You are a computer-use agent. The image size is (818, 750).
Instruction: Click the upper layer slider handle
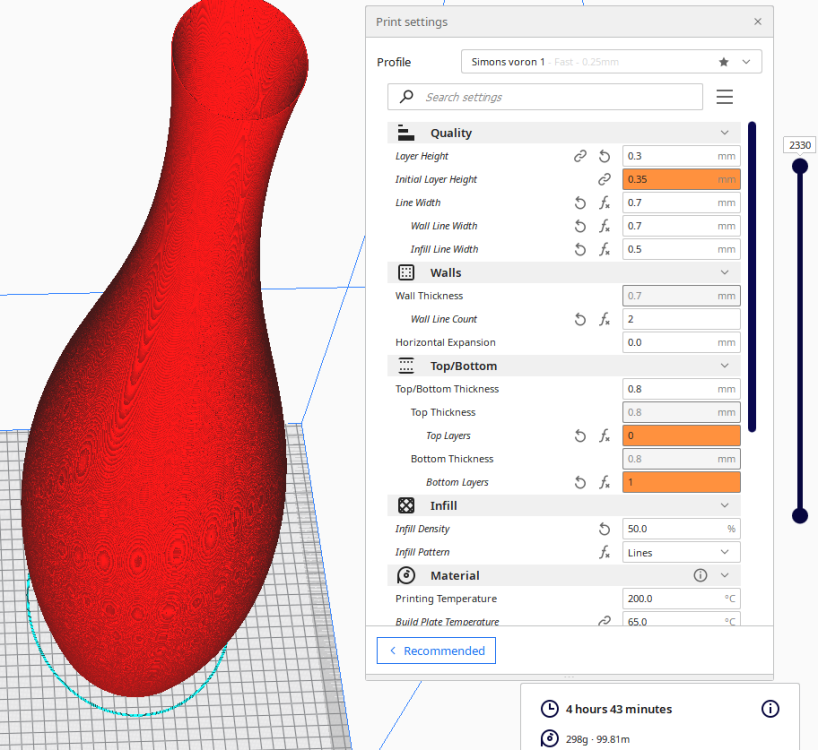pos(800,166)
